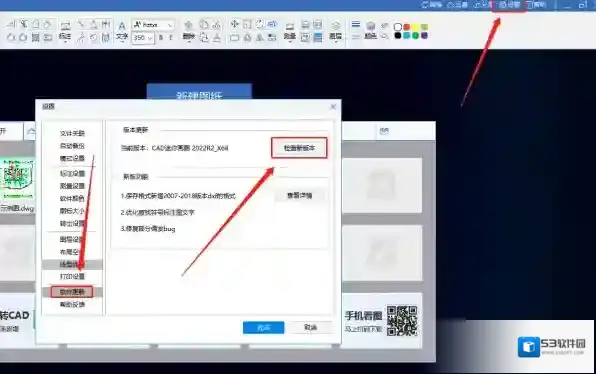Pick the yellow color swatch
This screenshot has width=596, height=374.
415,27
